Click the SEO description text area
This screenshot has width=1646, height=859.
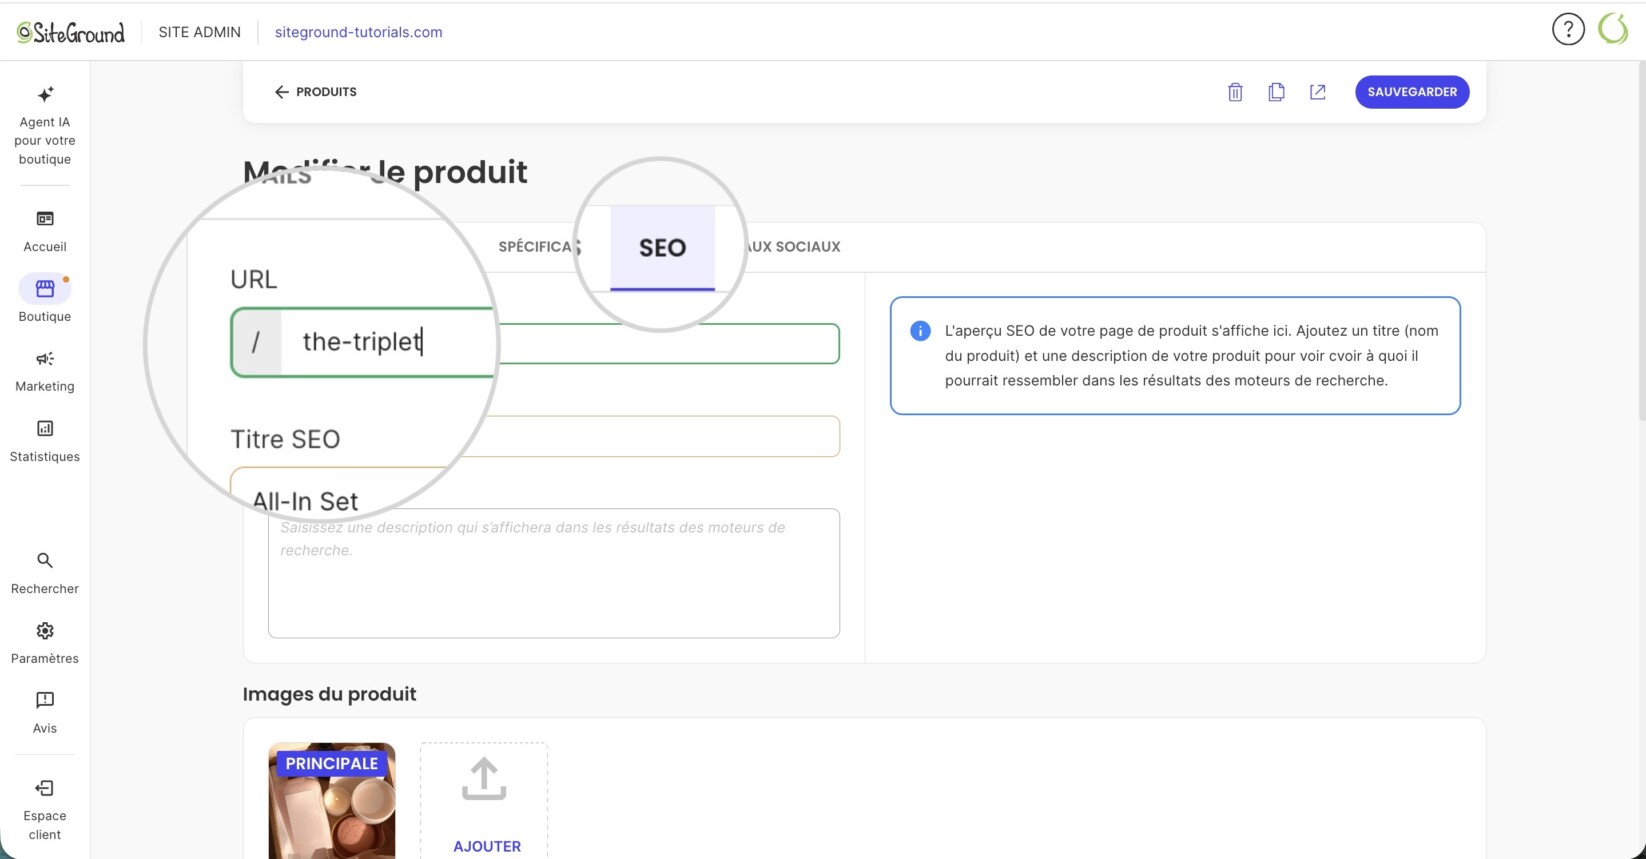pos(554,573)
